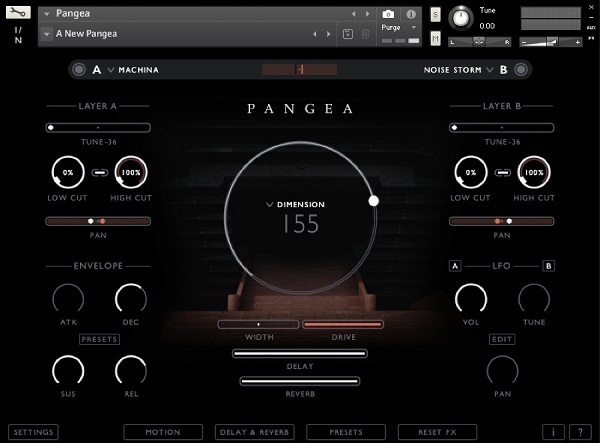Click the wrench instrument edit icon

pyautogui.click(x=18, y=13)
